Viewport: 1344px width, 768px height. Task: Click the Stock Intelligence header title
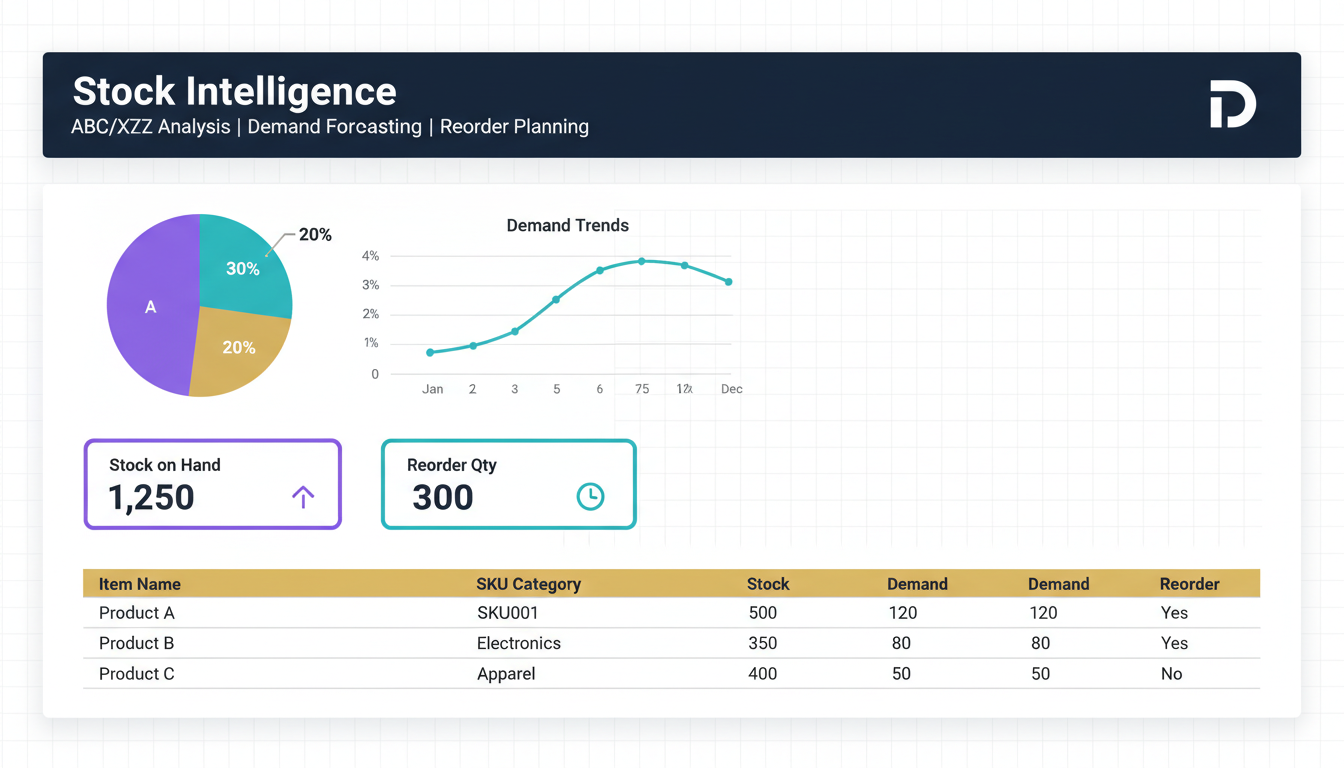(x=235, y=92)
